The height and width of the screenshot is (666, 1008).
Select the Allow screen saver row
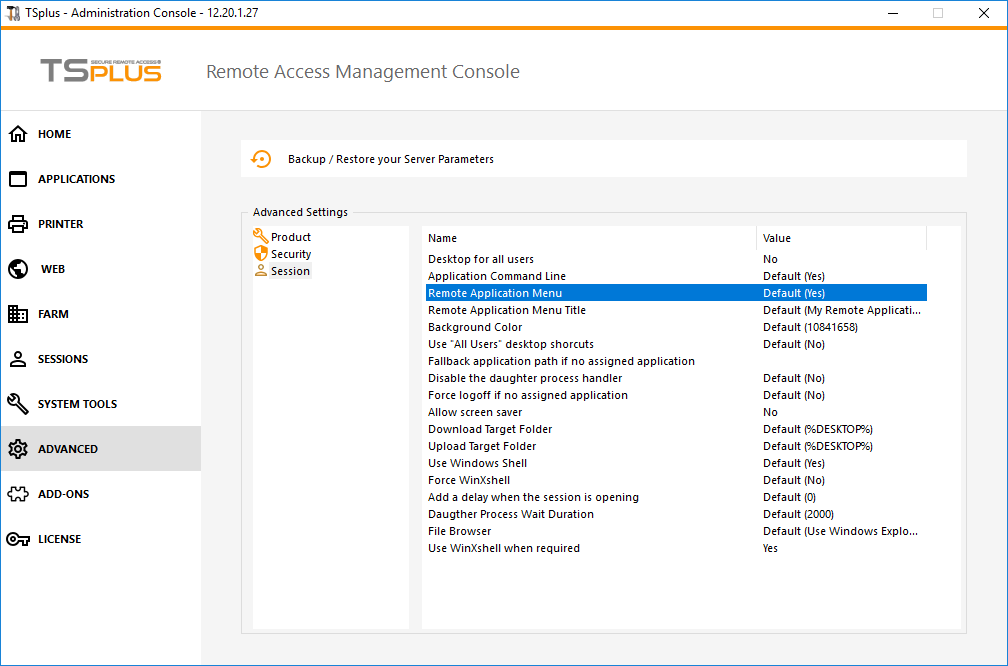pos(475,412)
